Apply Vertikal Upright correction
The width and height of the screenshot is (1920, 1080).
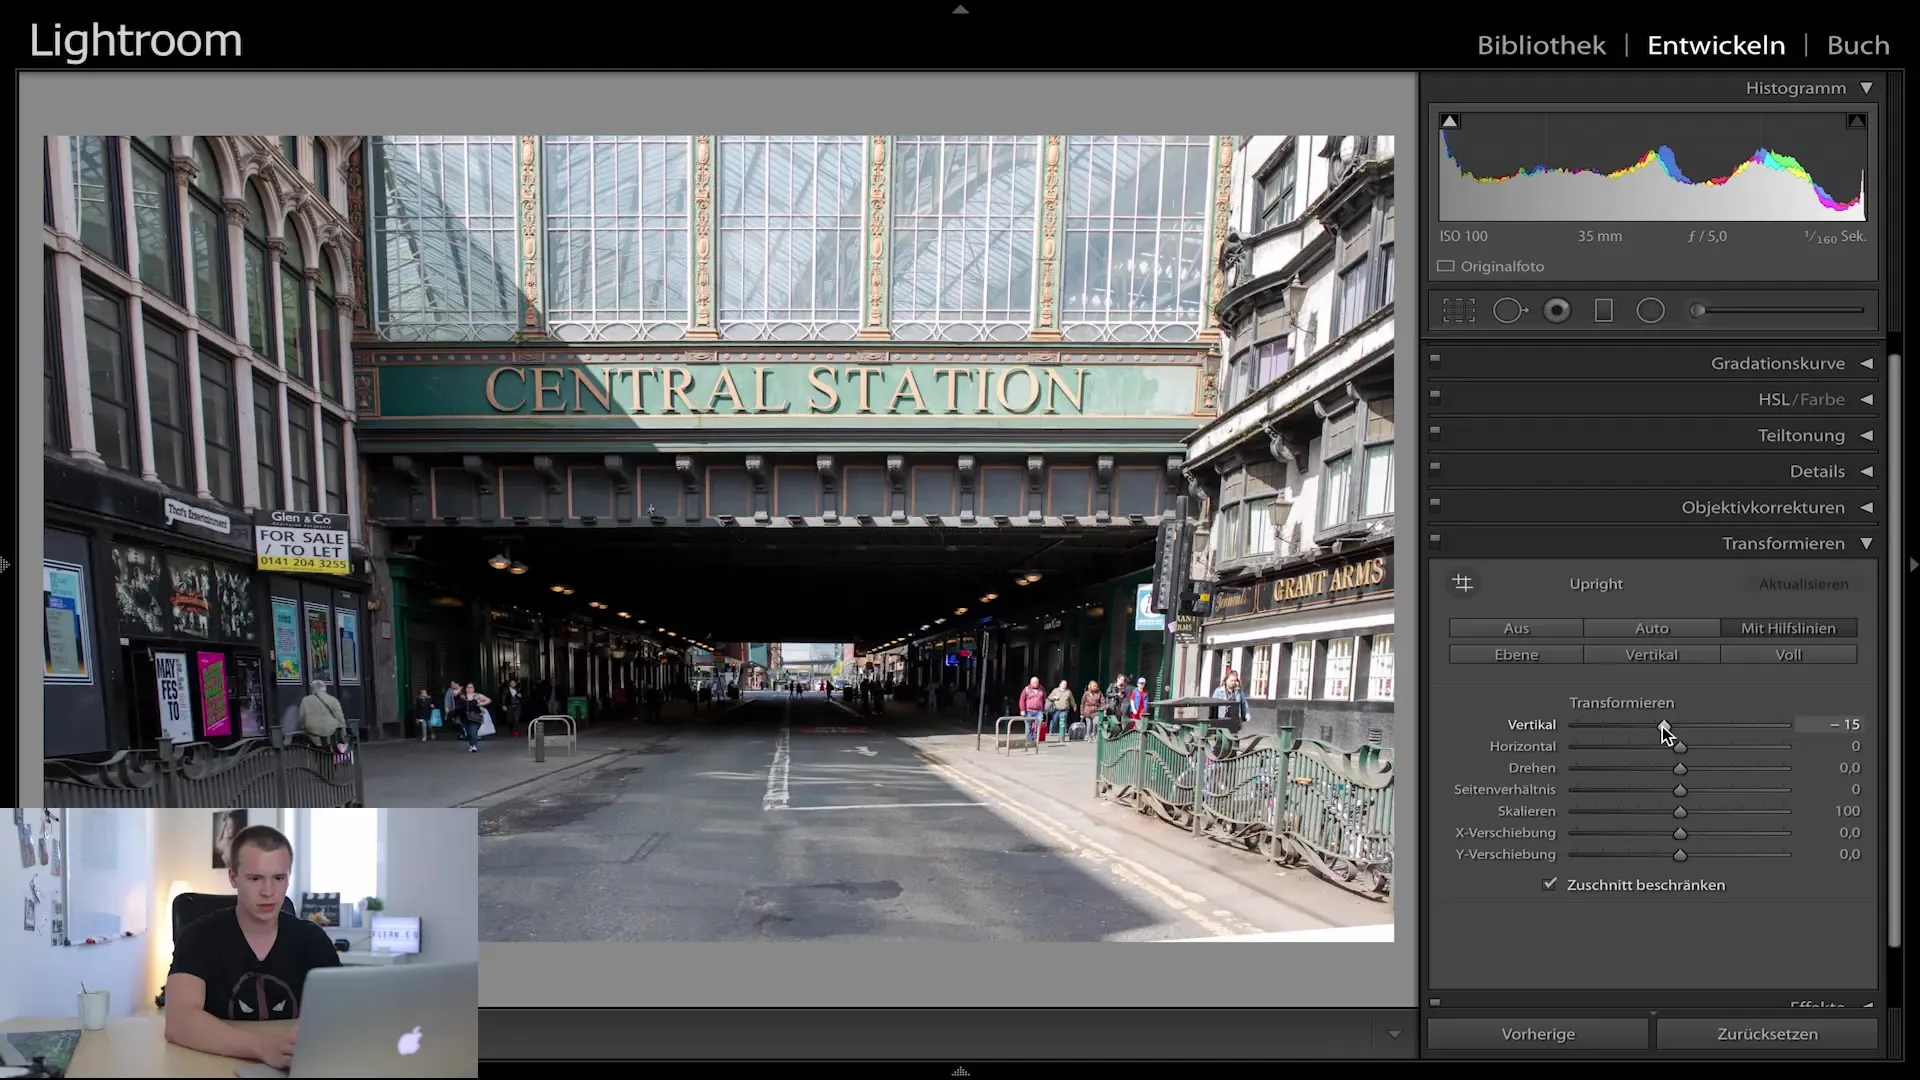coord(1652,654)
